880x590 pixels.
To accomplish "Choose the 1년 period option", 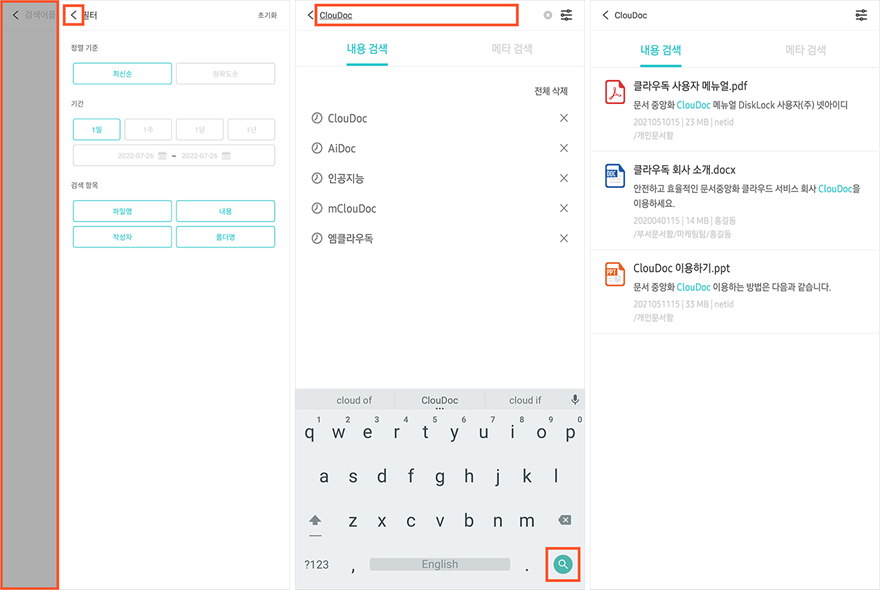I will [x=251, y=129].
